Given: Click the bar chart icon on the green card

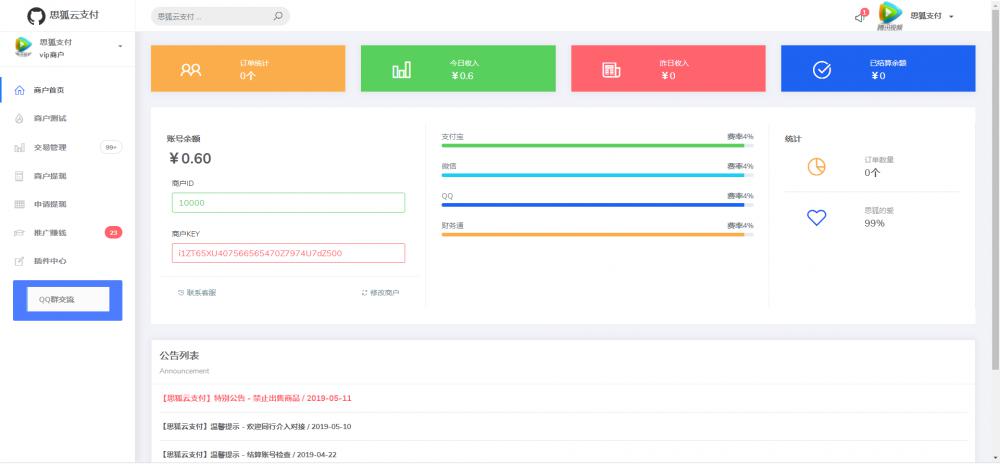Looking at the screenshot, I should coord(401,69).
